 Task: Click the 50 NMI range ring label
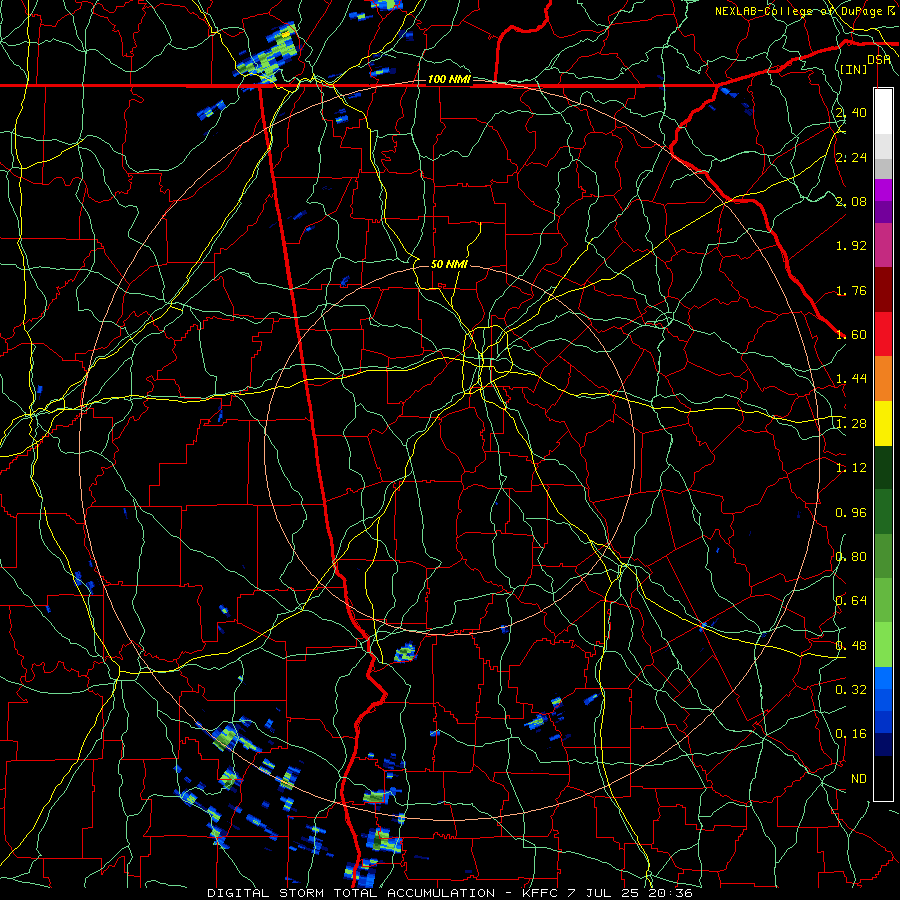tap(449, 264)
